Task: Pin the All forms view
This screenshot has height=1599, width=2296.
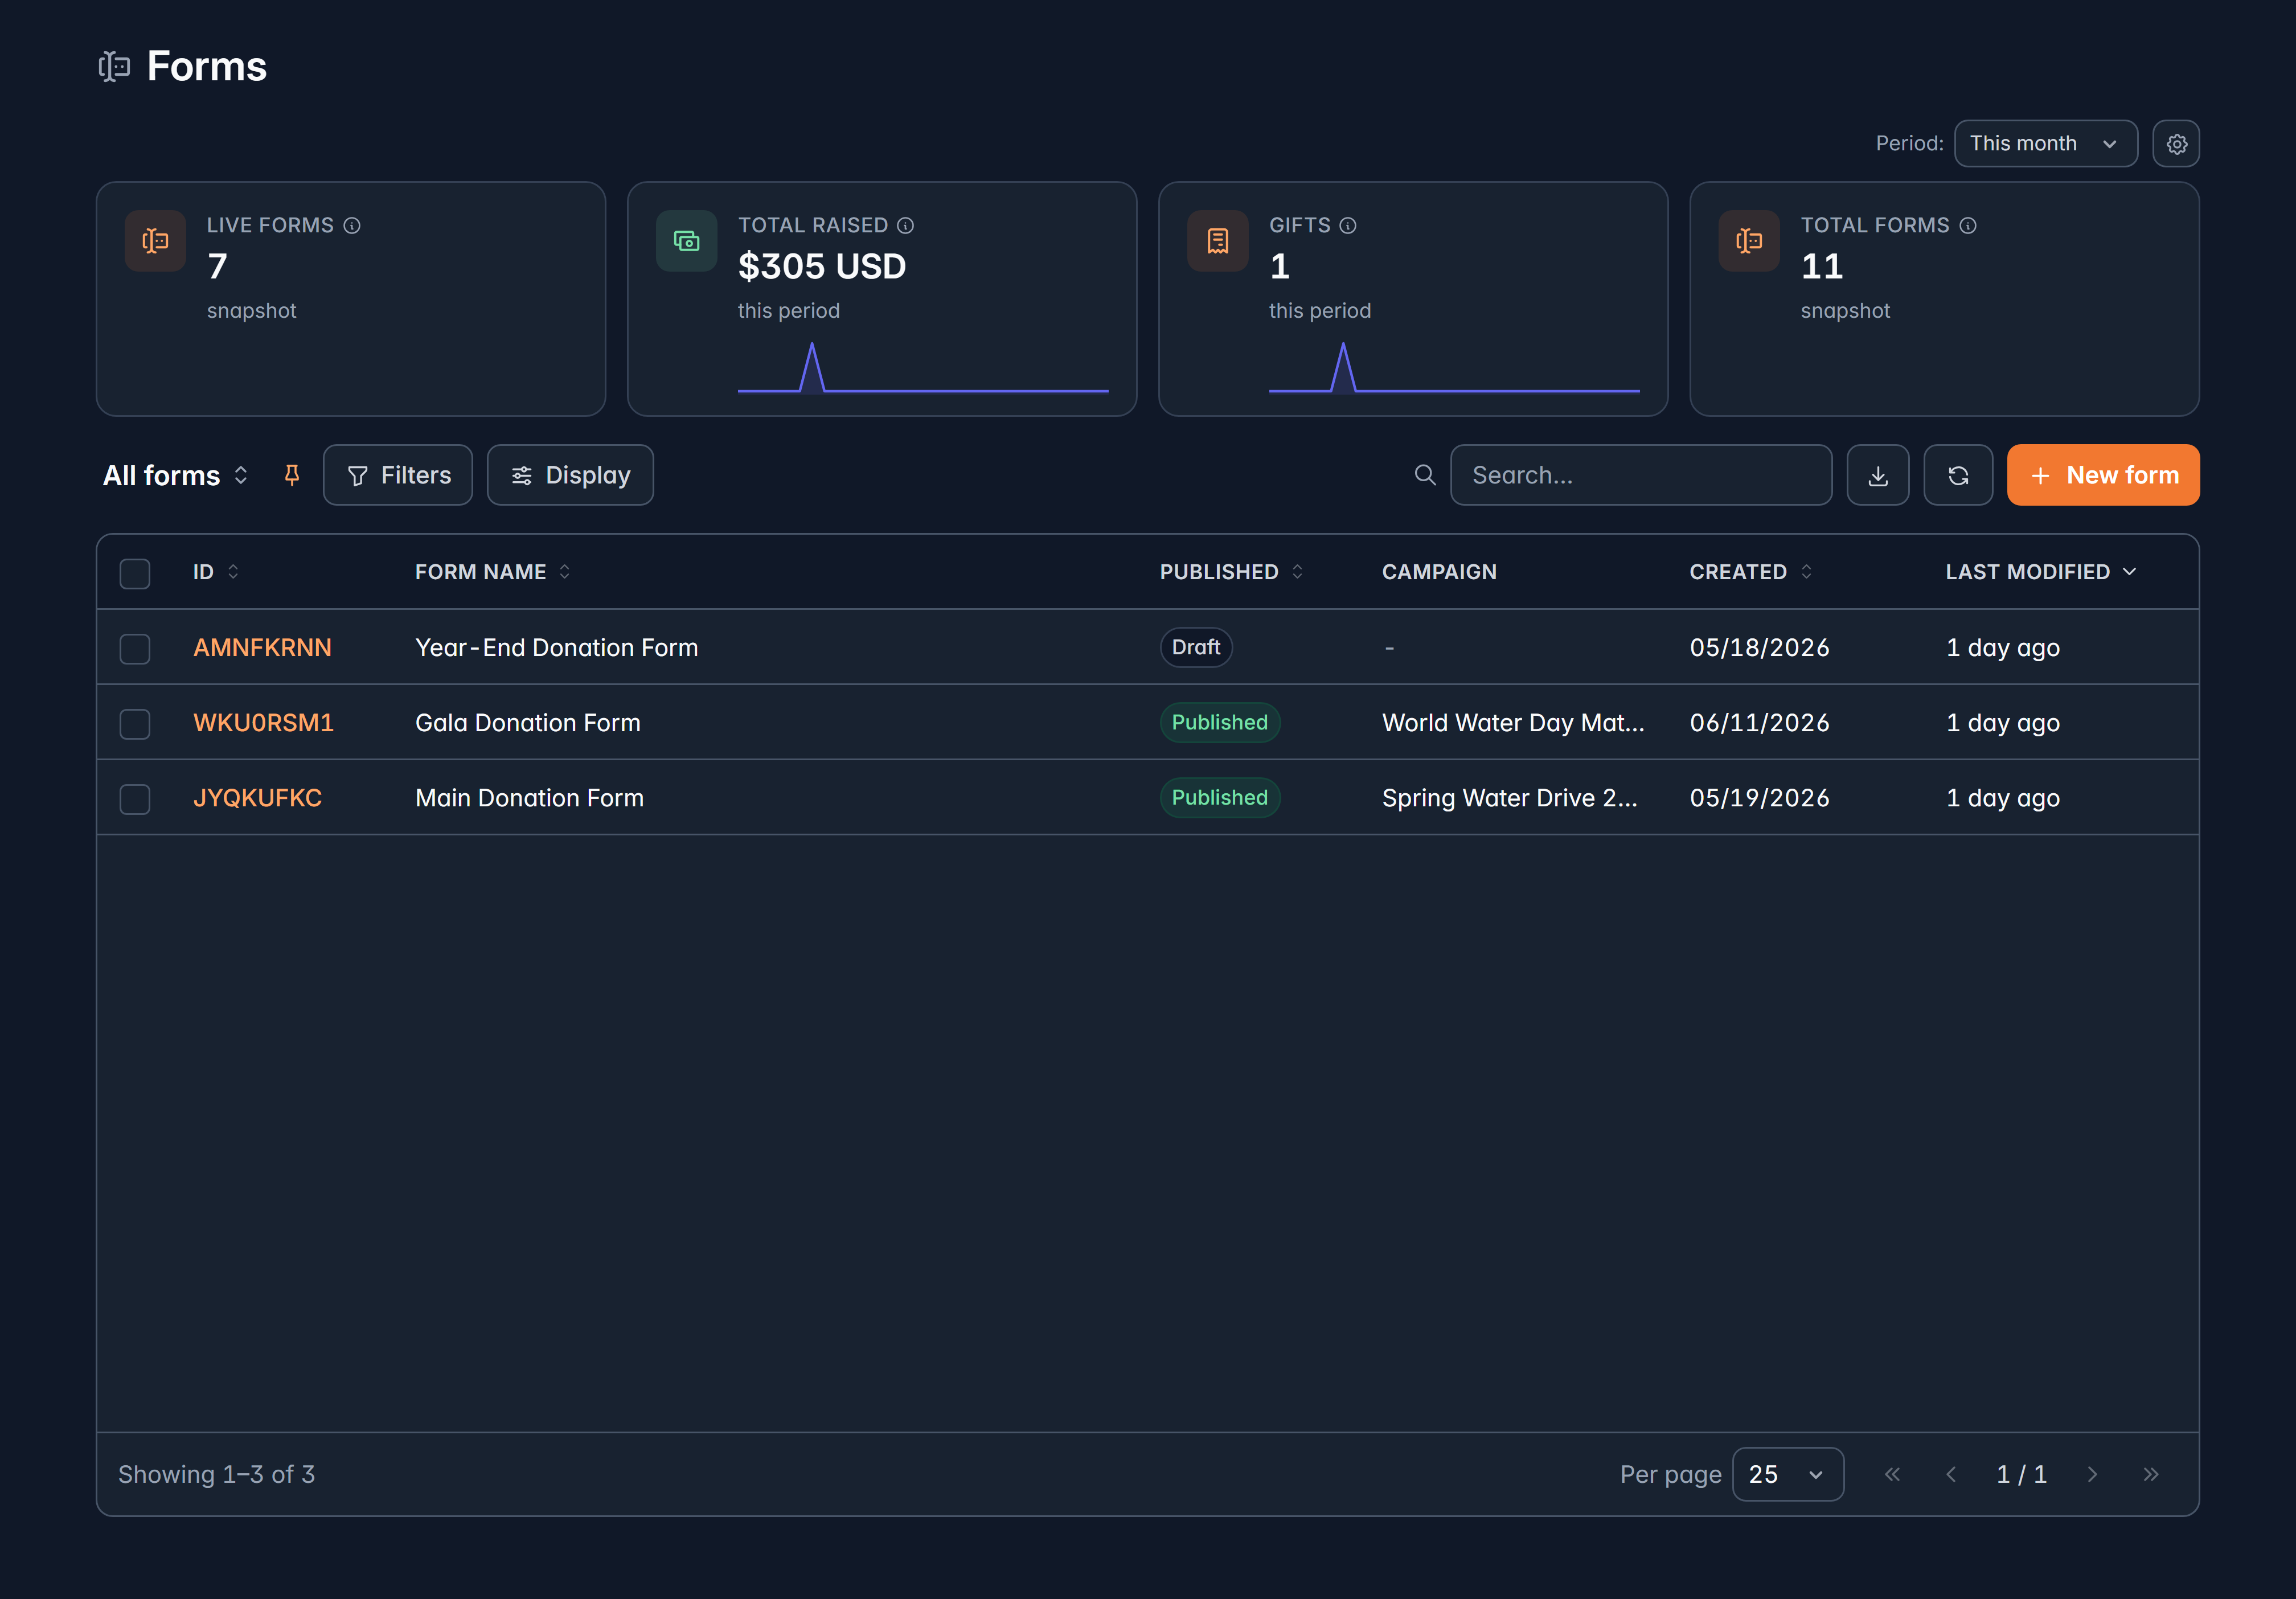Action: point(291,475)
